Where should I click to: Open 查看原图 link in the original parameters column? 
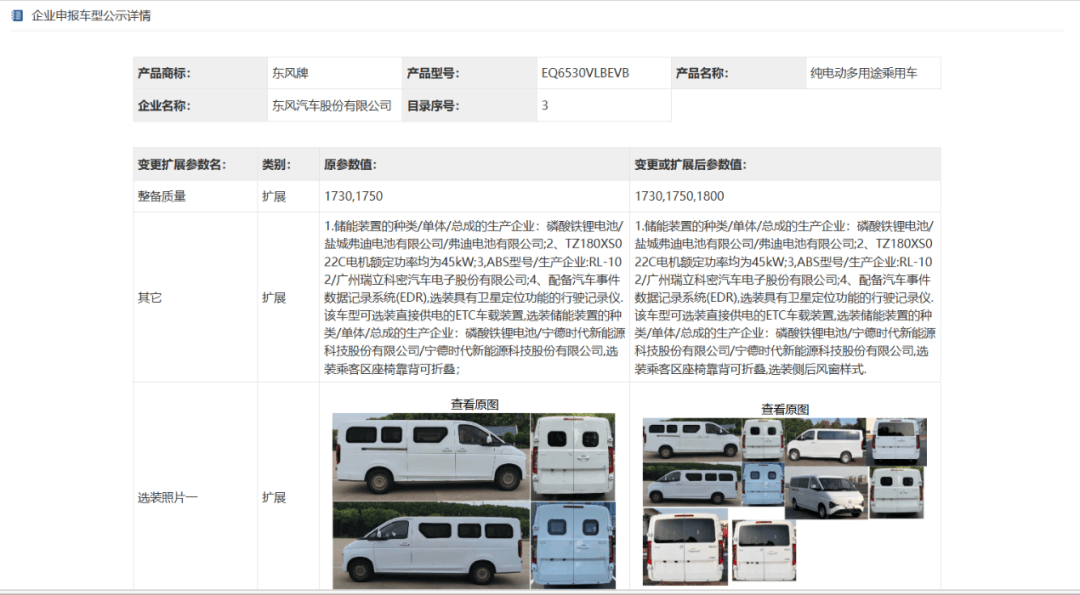tap(474, 404)
